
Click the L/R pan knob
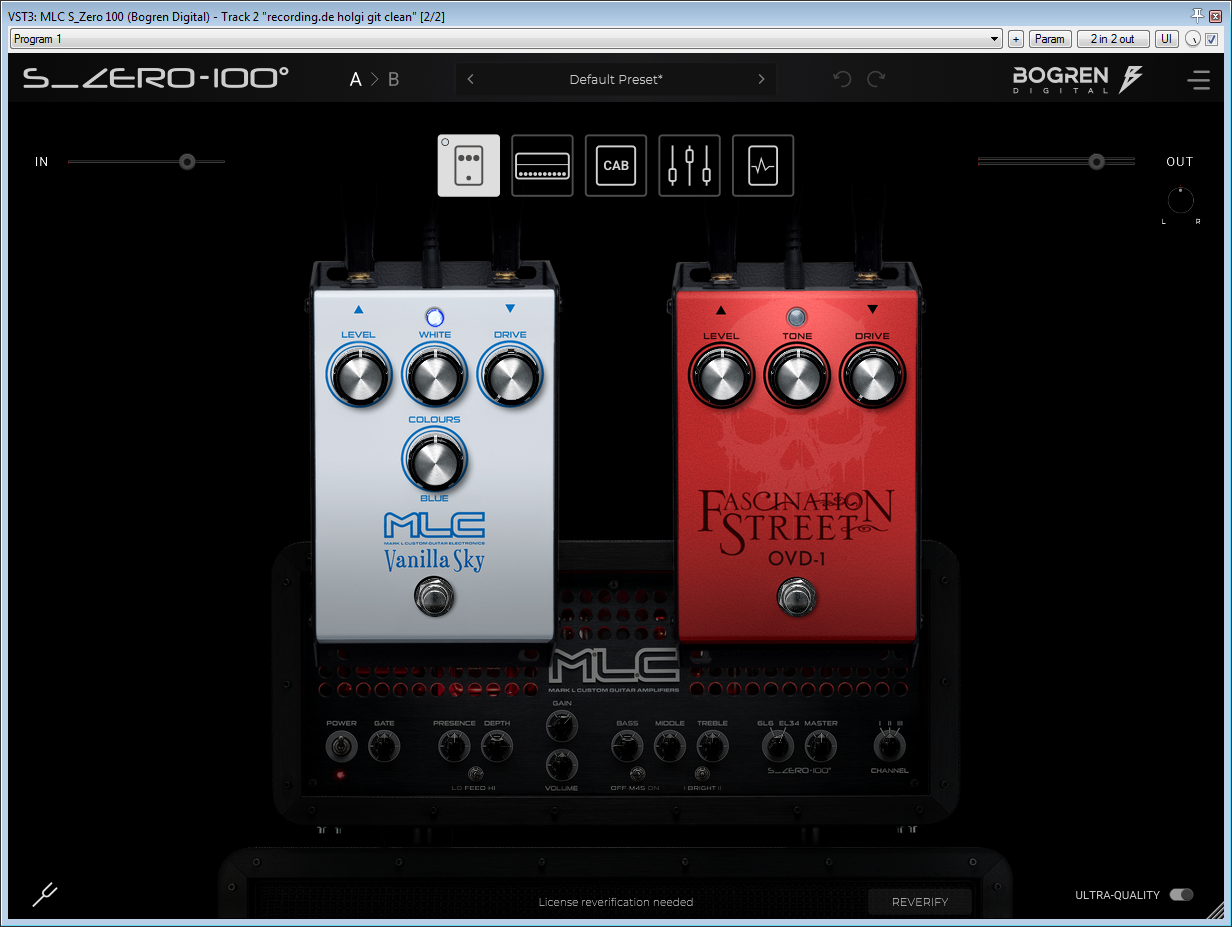click(1181, 200)
